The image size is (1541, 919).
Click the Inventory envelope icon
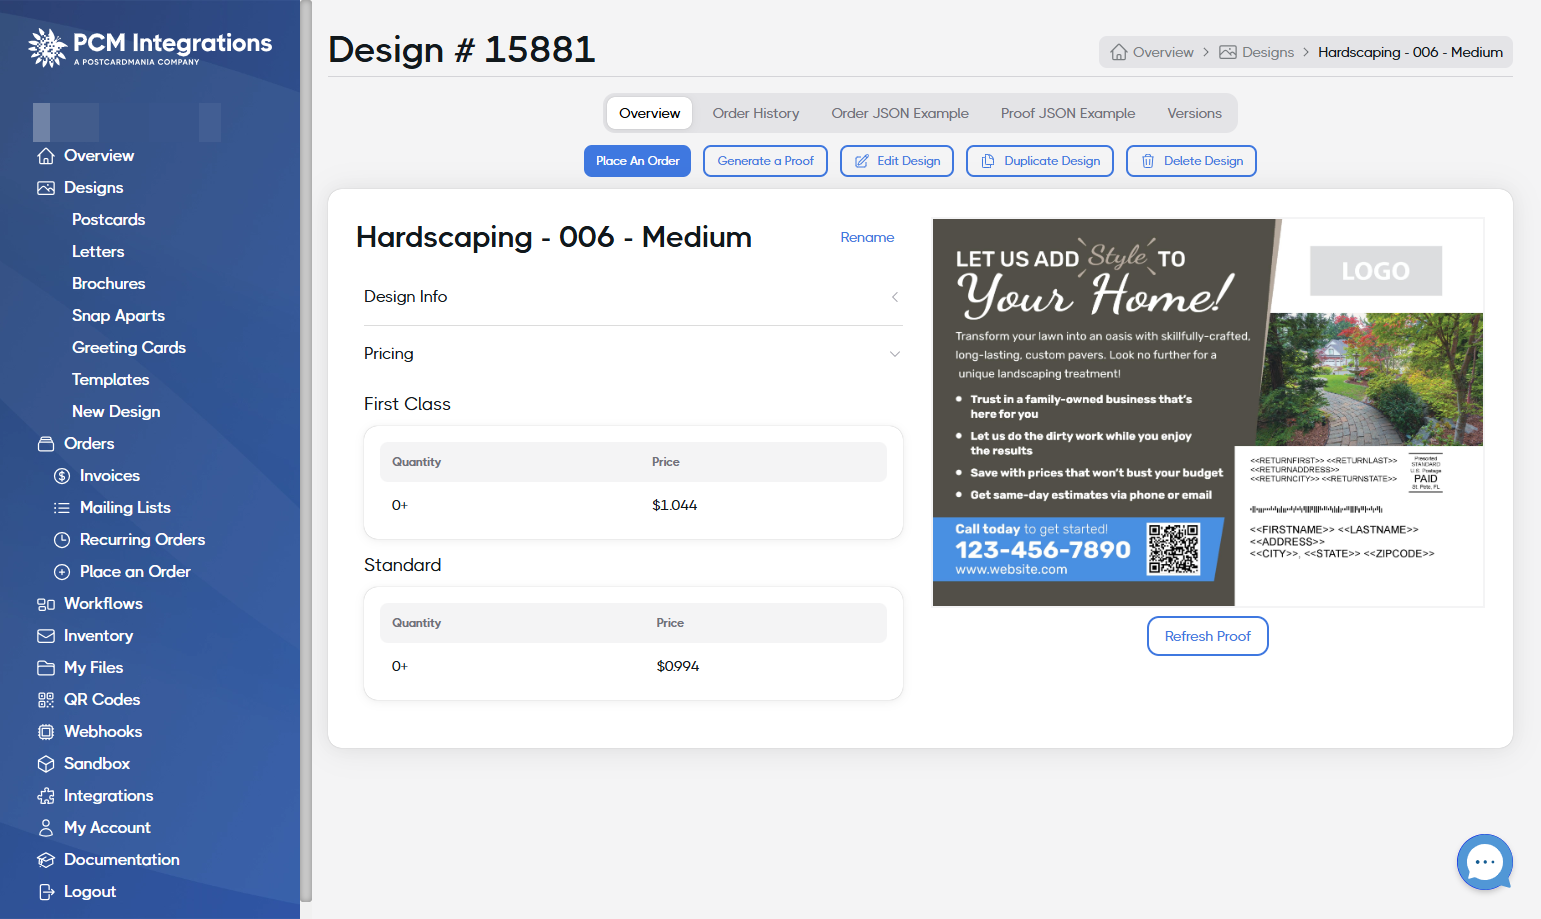tap(46, 636)
